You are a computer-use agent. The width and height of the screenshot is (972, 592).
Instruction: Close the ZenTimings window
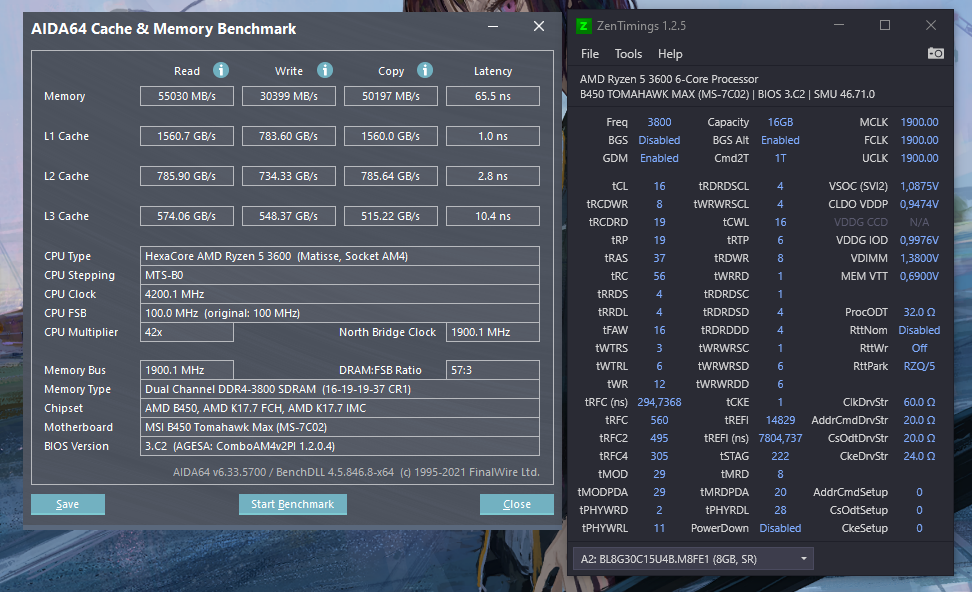coord(930,25)
